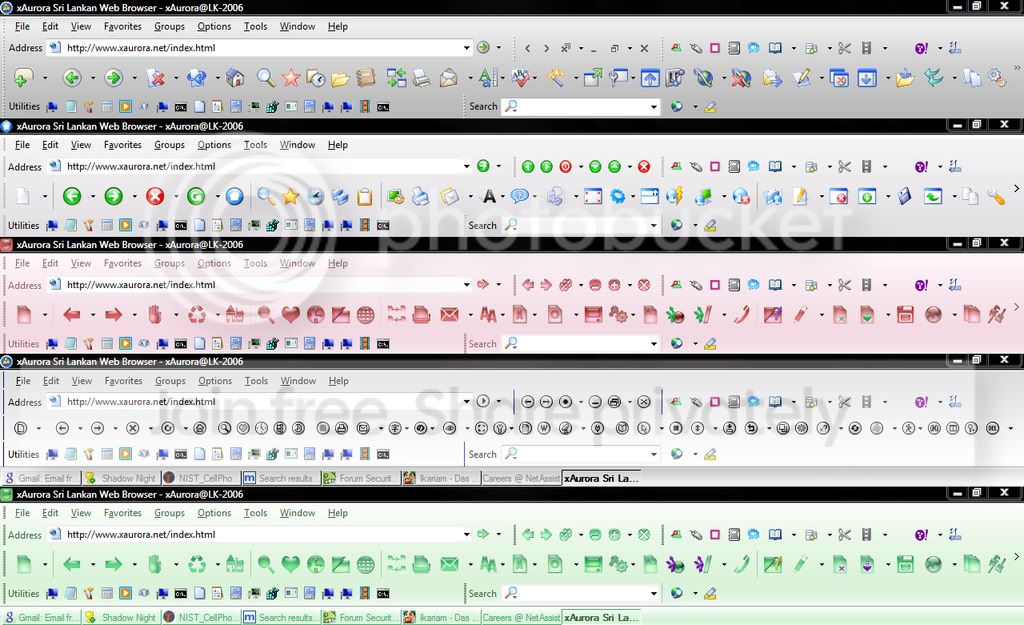The width and height of the screenshot is (1024, 625).
Task: Click red Back arrow in pink window
Action: 72,315
